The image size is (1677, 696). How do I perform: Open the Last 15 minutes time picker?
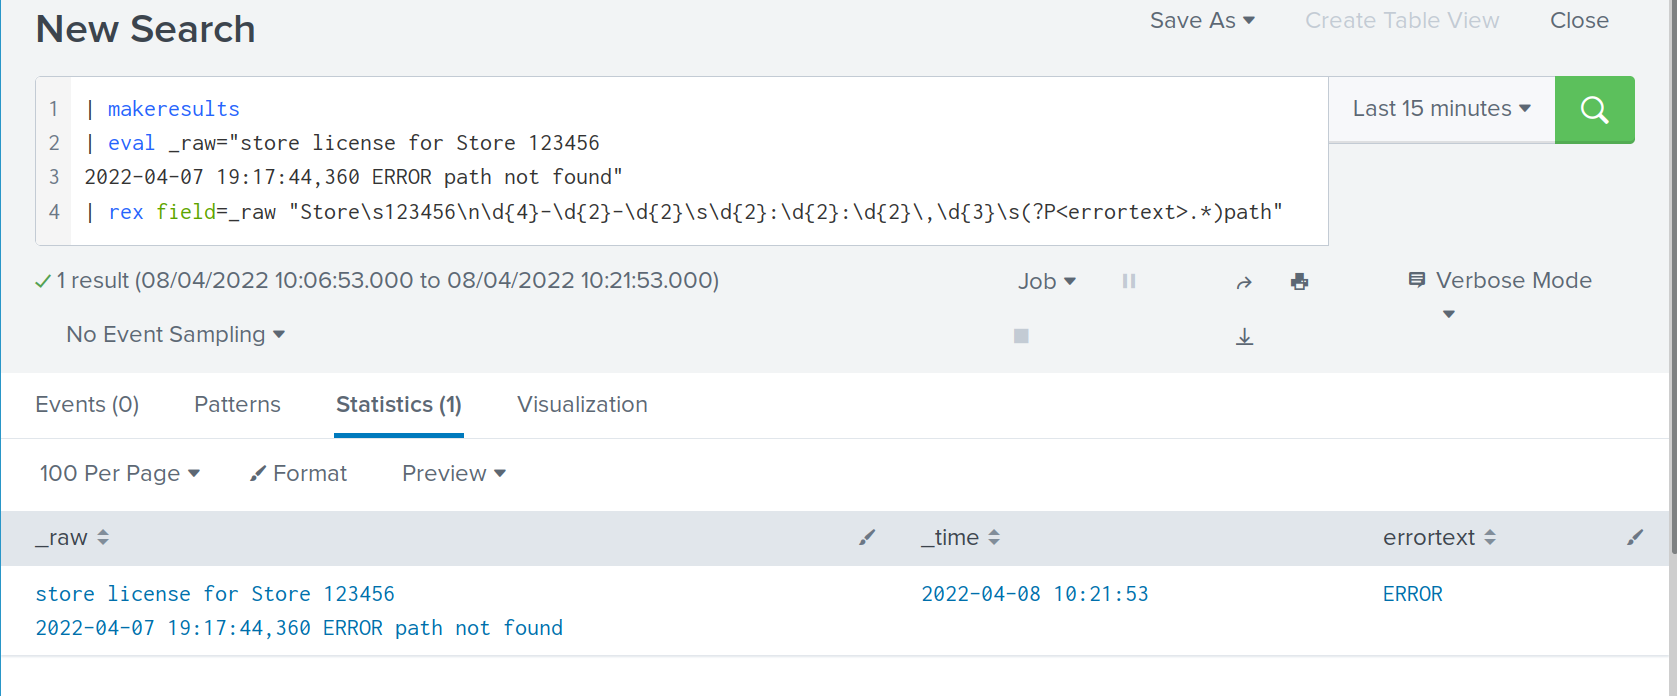[1441, 109]
